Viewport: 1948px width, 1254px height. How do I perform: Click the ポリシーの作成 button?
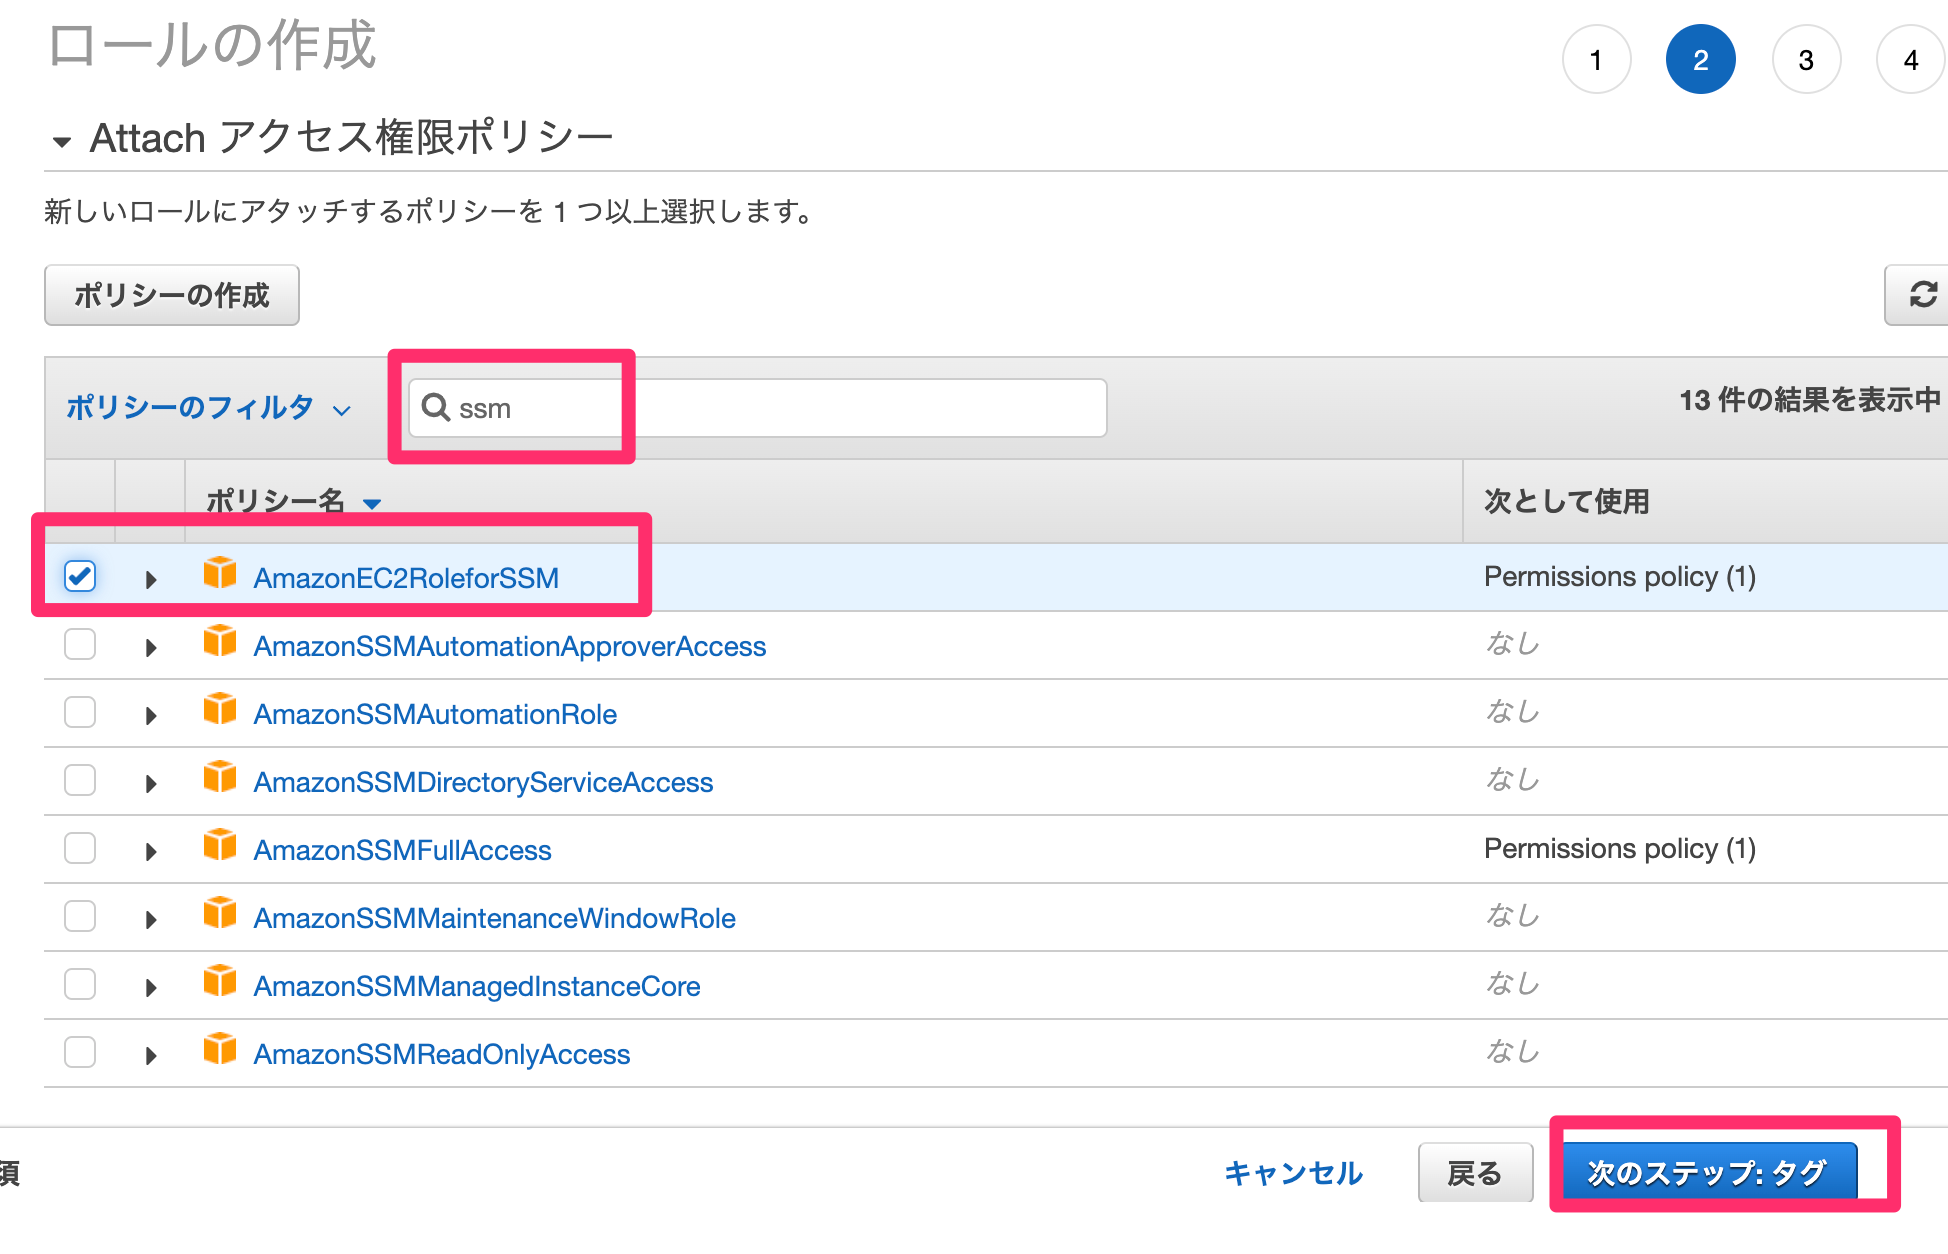[x=172, y=295]
